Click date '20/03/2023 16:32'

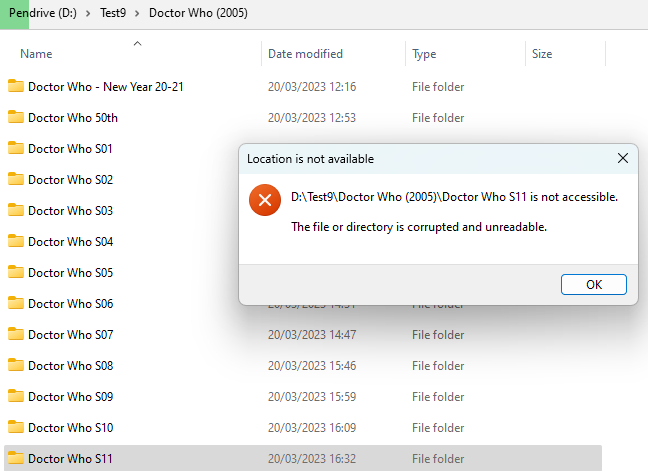point(312,459)
